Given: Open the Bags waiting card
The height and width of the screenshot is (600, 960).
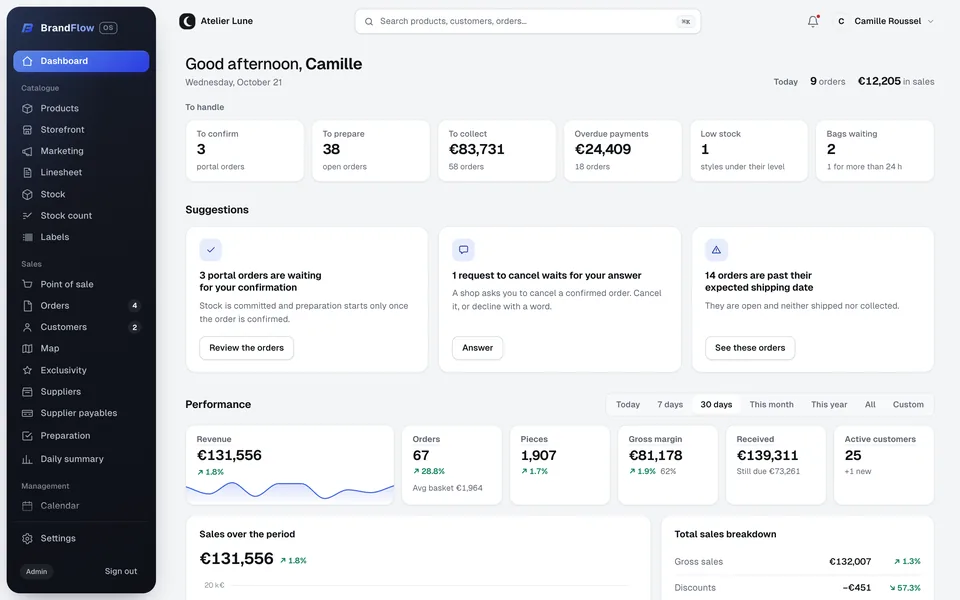Looking at the screenshot, I should tap(875, 151).
